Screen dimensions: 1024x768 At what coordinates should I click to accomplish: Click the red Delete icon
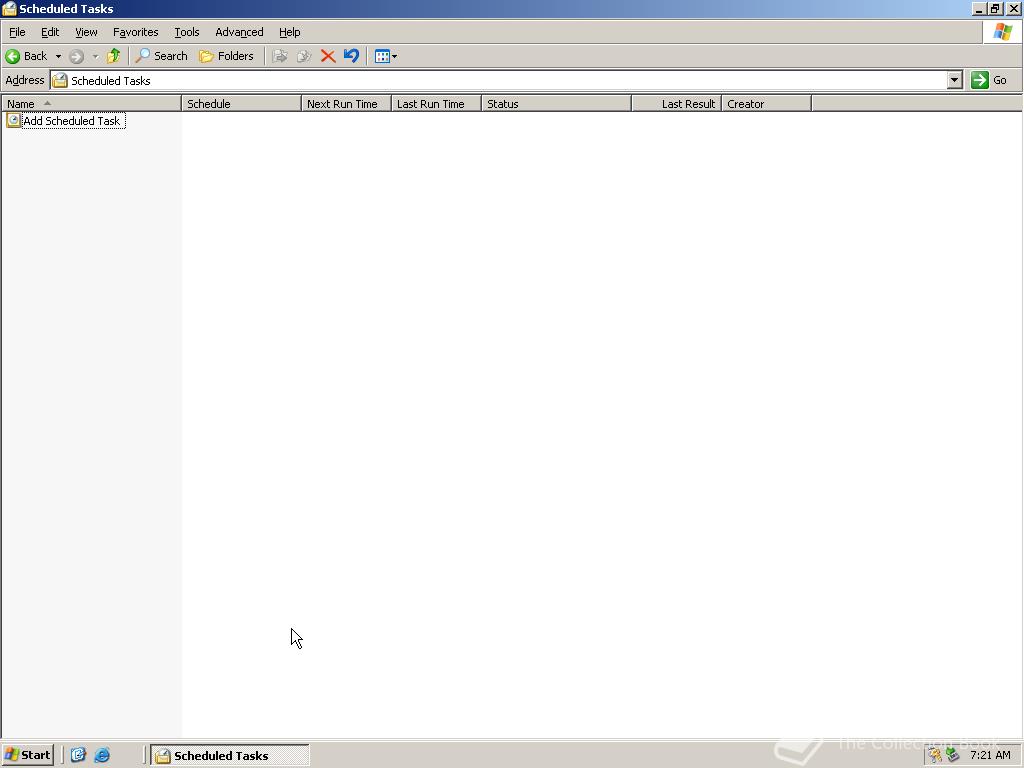click(x=328, y=56)
